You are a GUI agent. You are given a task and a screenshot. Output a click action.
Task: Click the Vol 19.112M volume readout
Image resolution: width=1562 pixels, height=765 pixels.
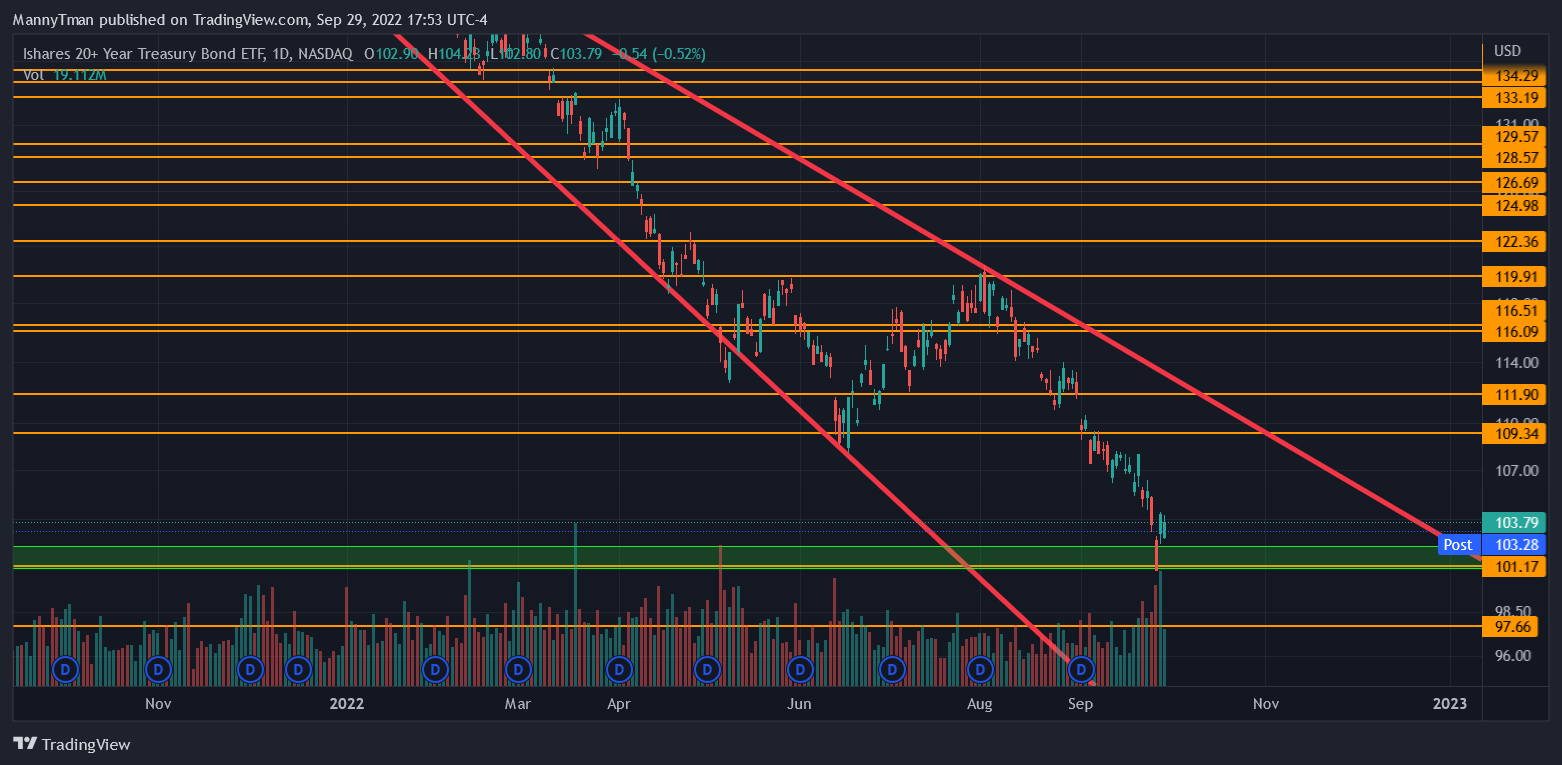coord(64,75)
